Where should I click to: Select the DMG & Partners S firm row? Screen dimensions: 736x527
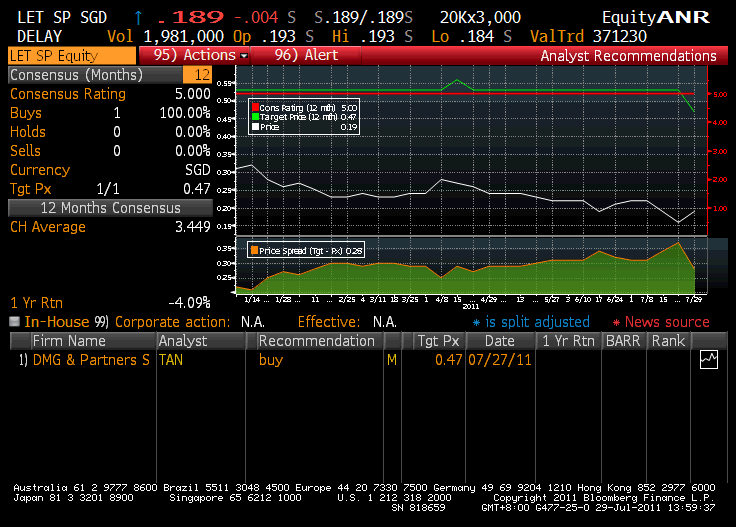[x=91, y=360]
